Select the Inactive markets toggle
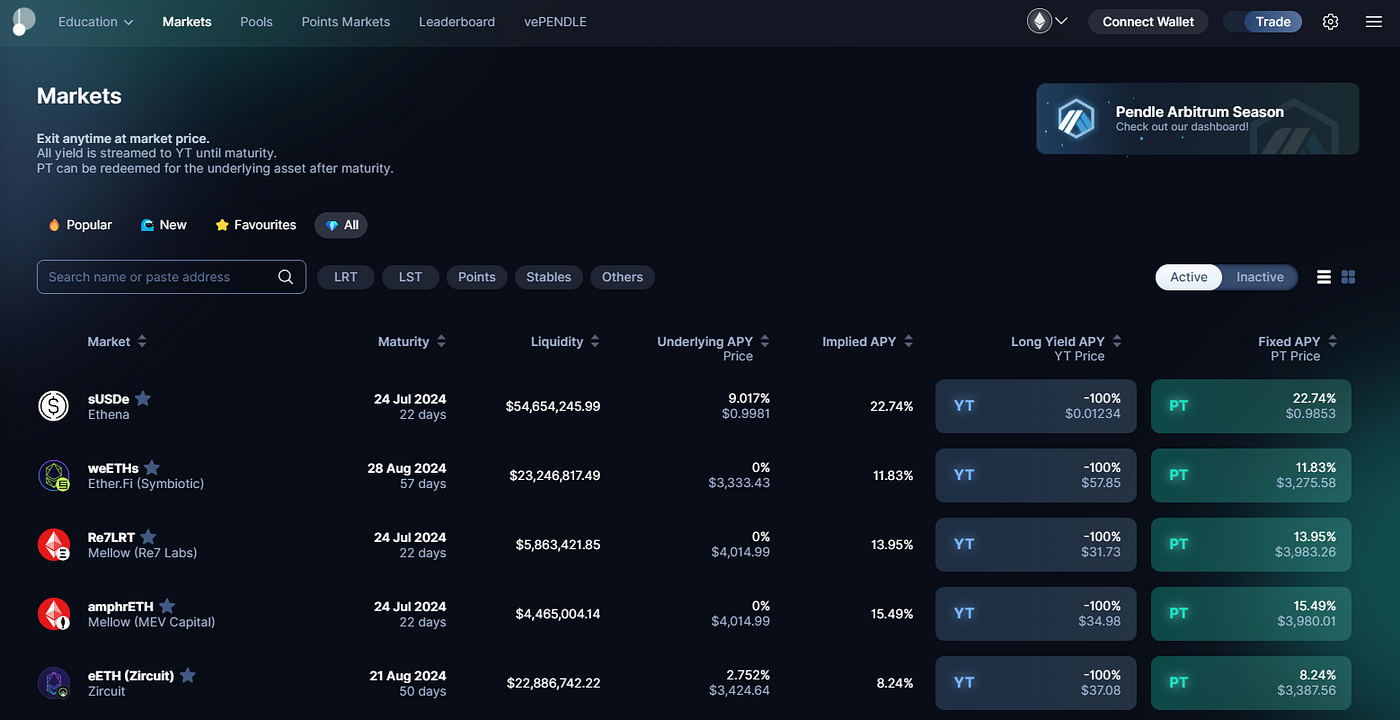Screen dimensions: 1400x720 coord(1260,277)
